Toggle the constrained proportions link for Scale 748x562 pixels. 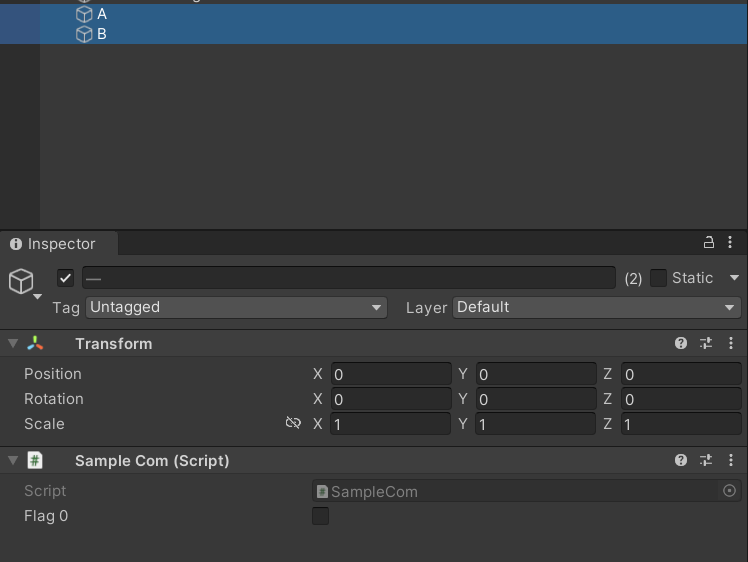(293, 423)
